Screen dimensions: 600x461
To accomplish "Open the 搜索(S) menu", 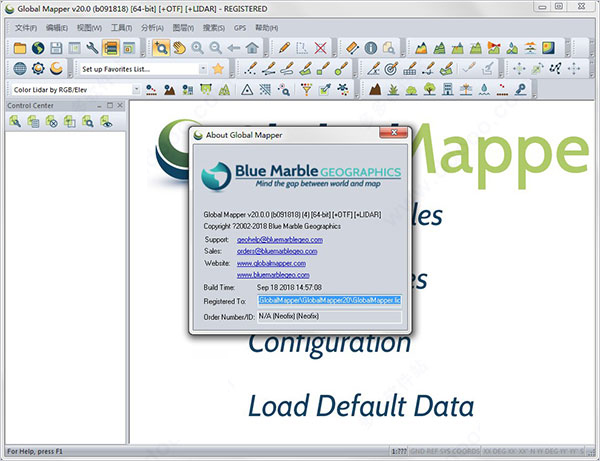I will tap(214, 28).
